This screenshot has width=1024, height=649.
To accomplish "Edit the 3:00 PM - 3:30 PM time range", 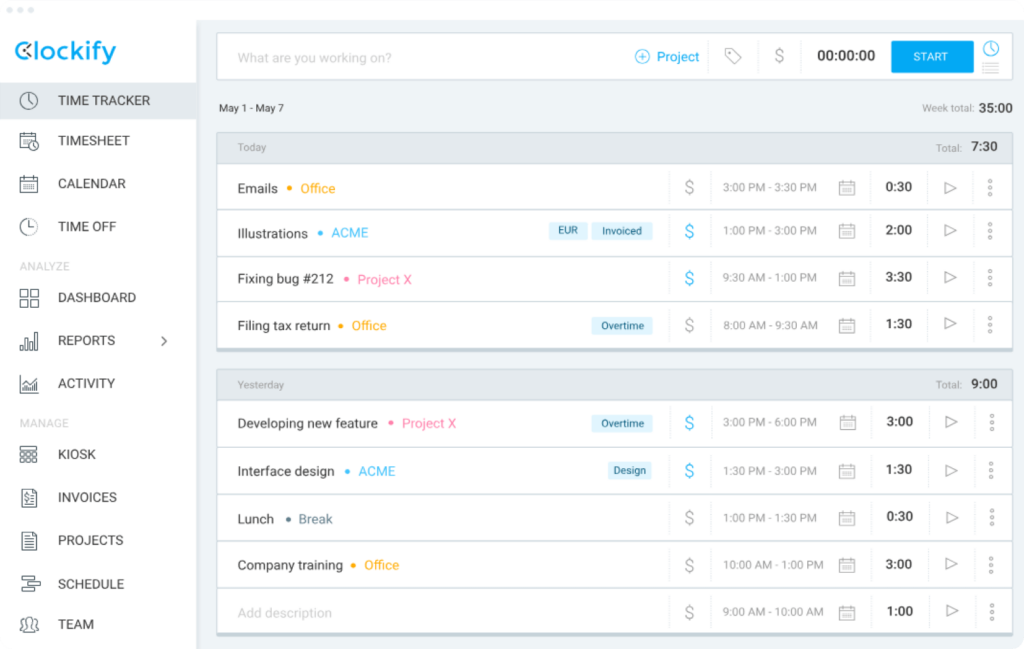I will (769, 188).
